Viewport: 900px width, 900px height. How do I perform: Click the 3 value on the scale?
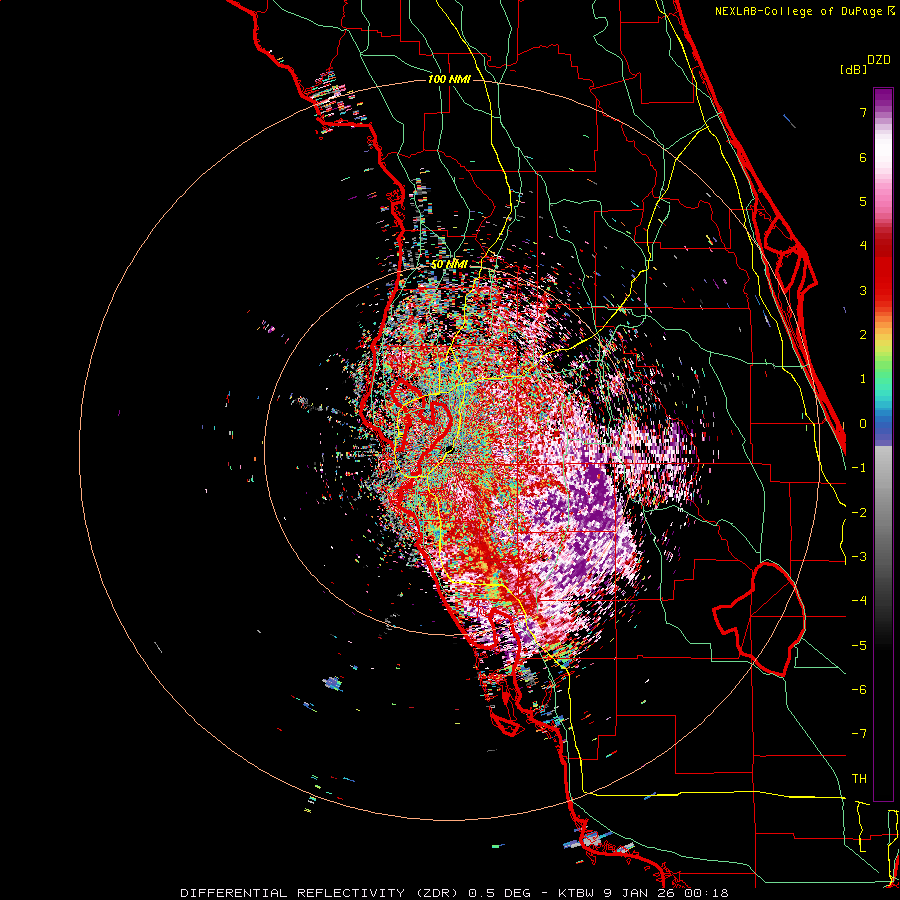(x=863, y=290)
